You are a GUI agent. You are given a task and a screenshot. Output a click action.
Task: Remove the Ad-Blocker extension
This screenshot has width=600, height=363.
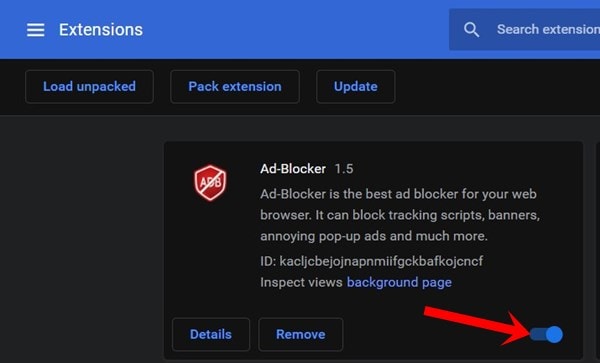click(x=301, y=334)
